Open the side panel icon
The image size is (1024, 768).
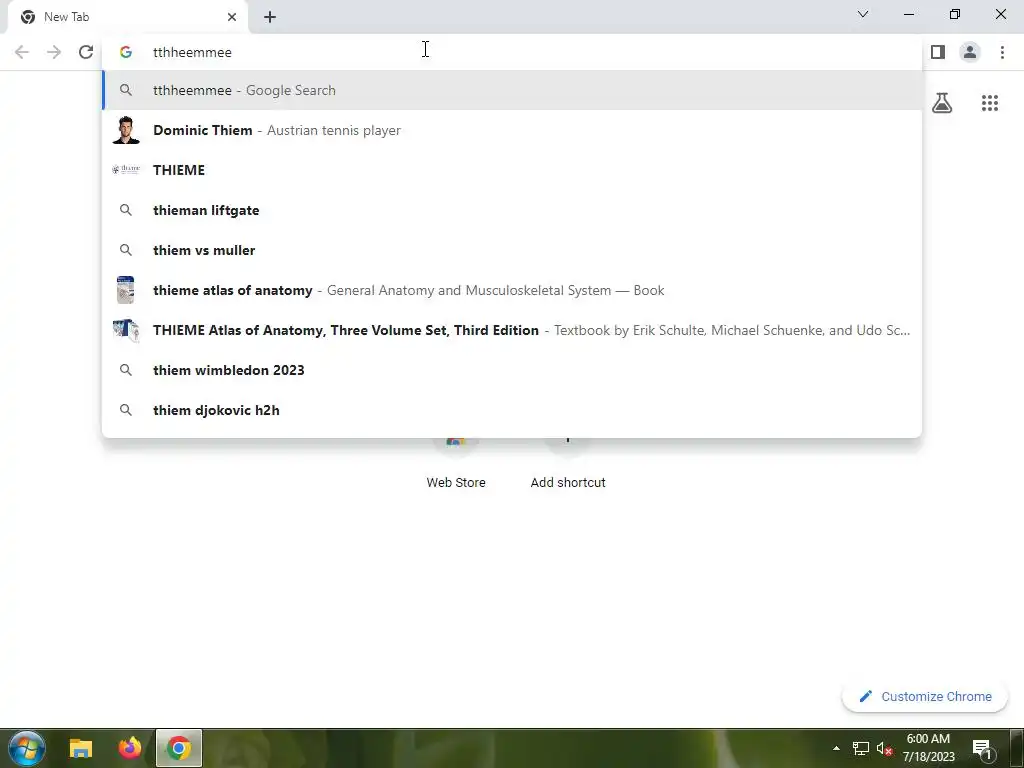pyautogui.click(x=938, y=52)
